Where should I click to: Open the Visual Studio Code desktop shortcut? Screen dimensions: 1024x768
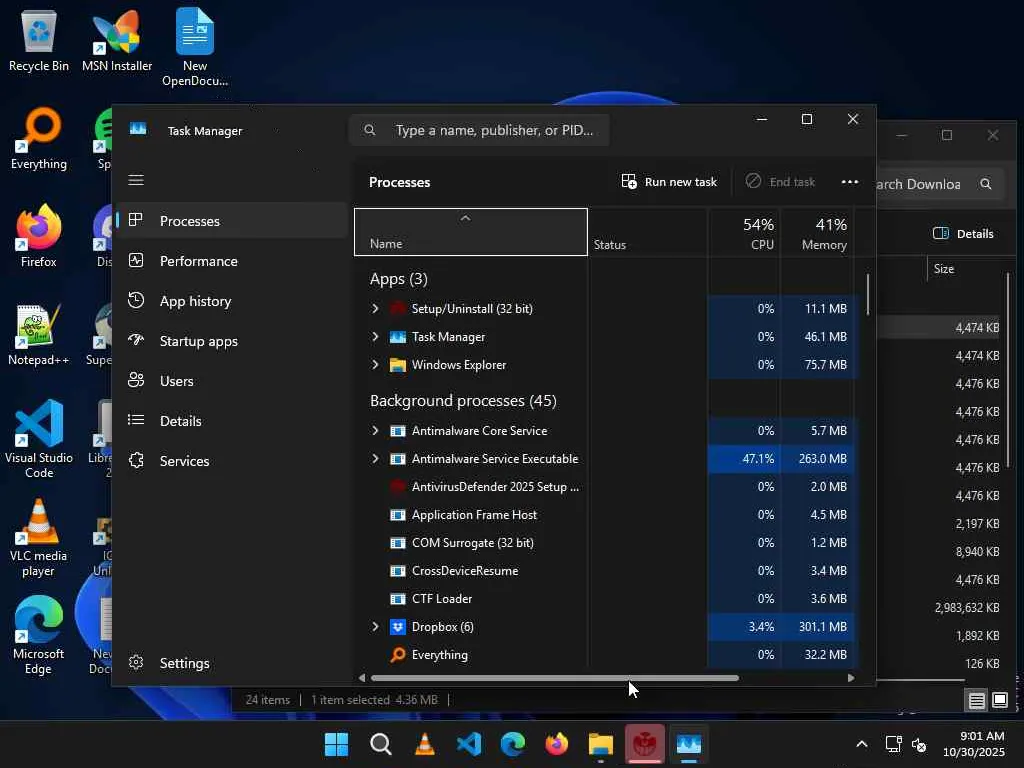[39, 439]
